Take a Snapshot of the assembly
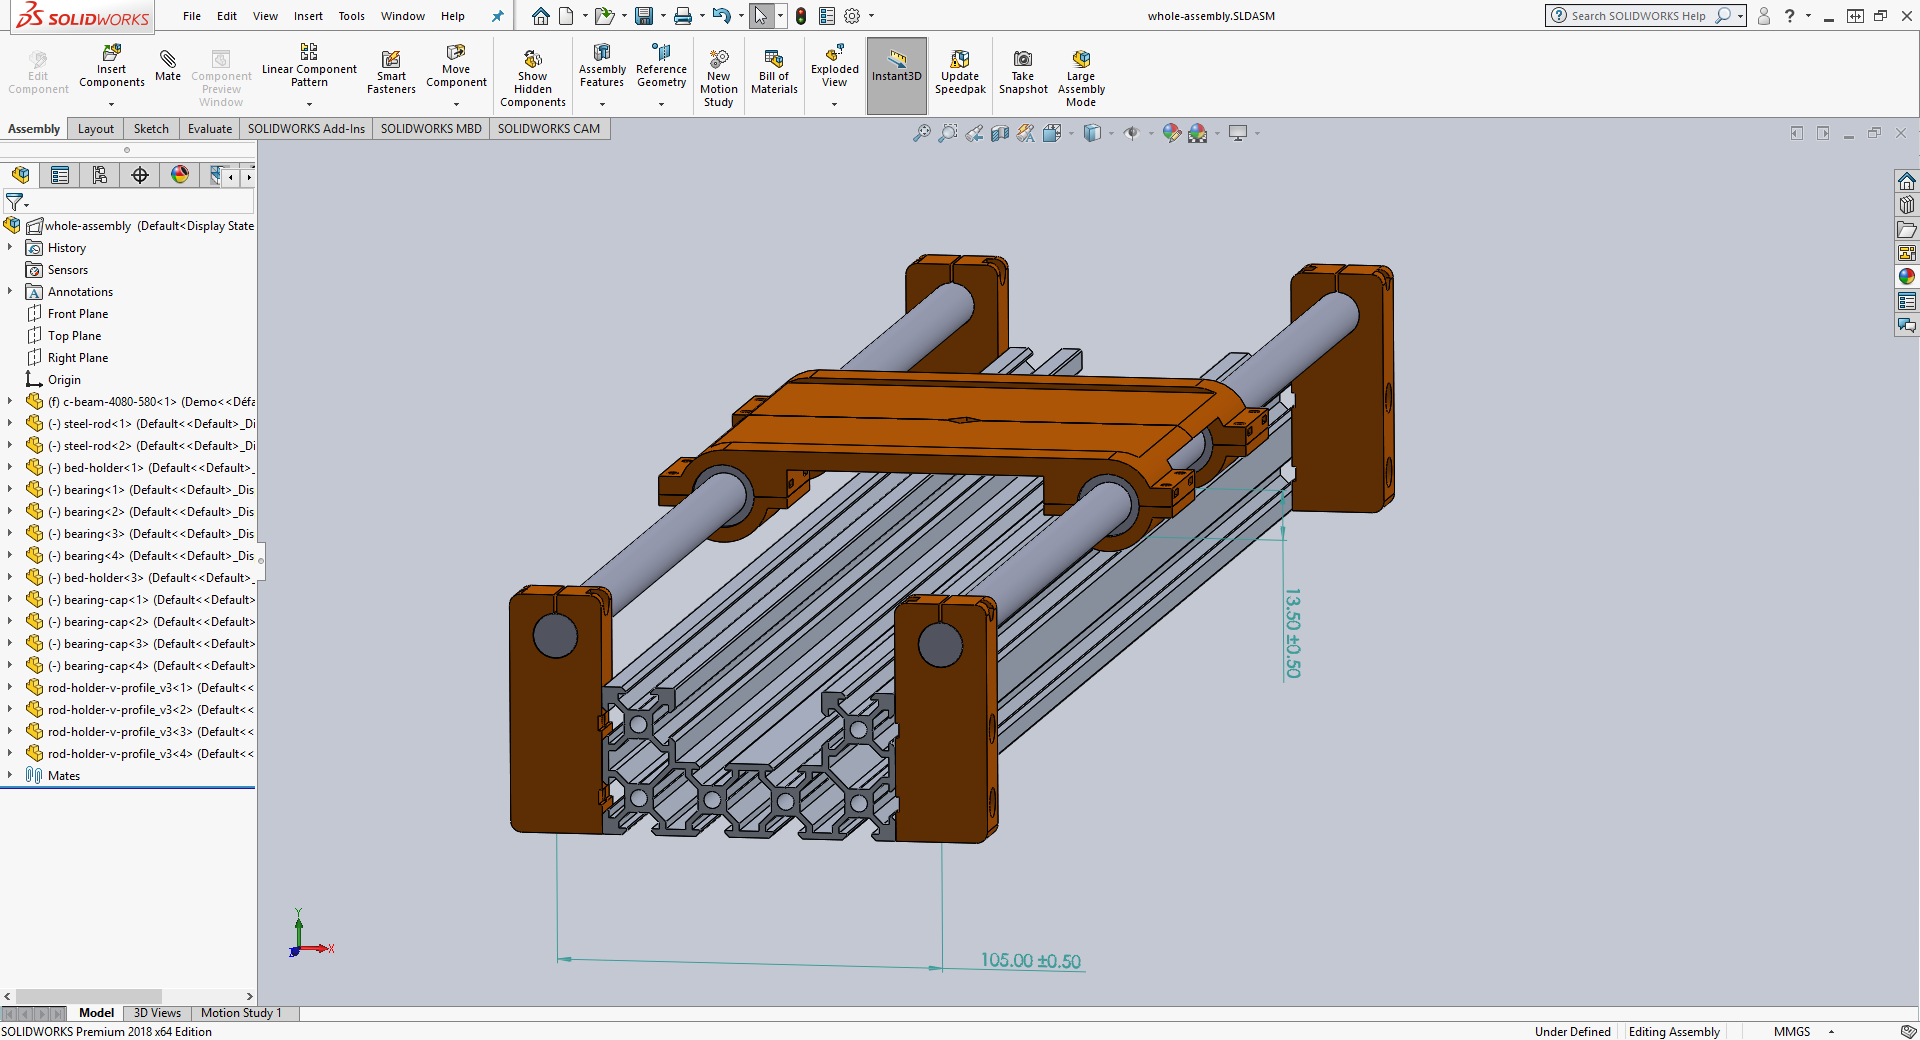 pyautogui.click(x=1023, y=73)
